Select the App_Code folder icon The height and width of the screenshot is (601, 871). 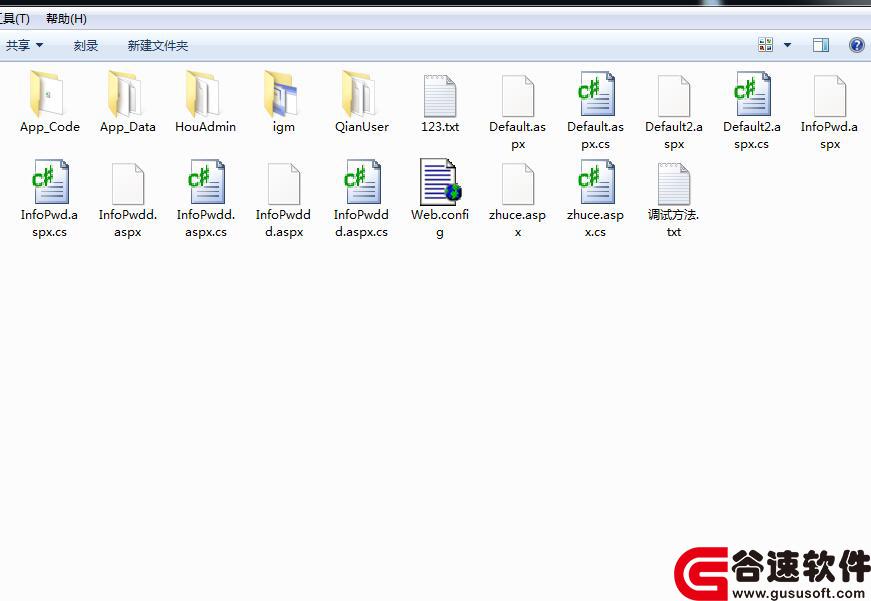click(48, 94)
